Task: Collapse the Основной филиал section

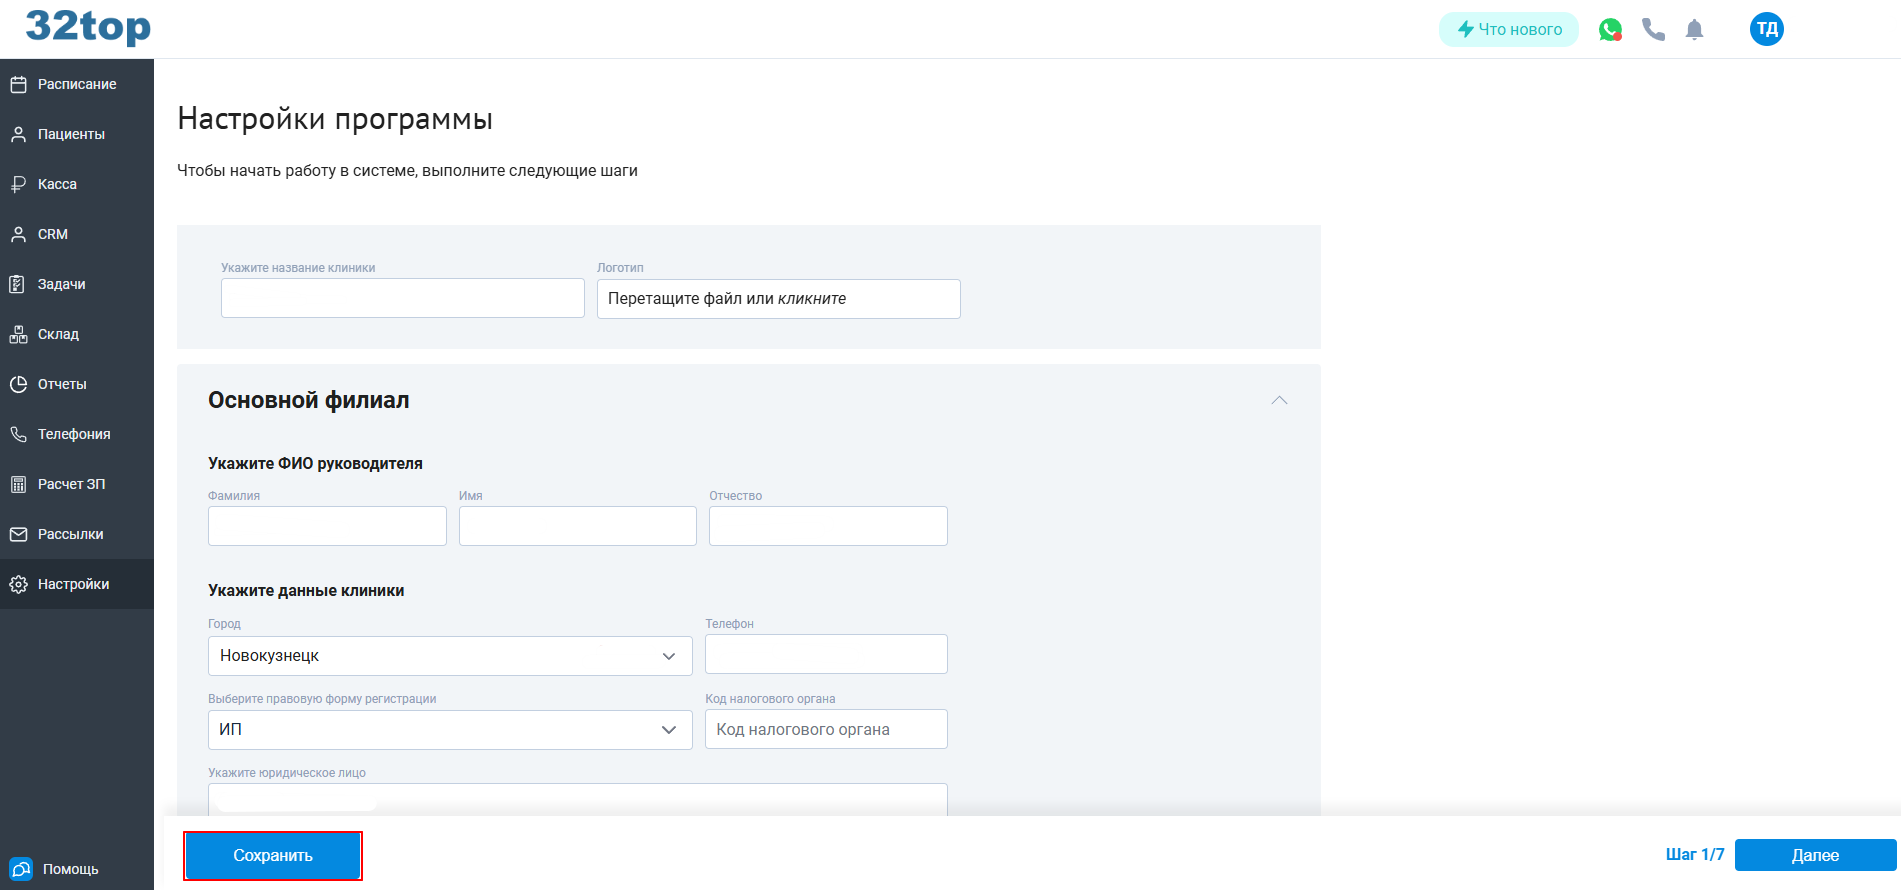Action: [x=1279, y=400]
